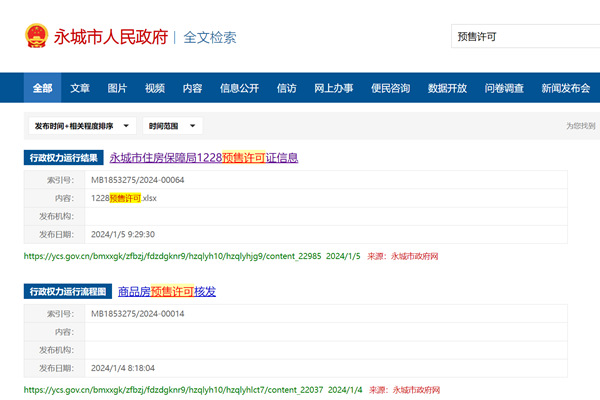
Task: Open the 新闻发布会 tab
Action: click(x=566, y=88)
